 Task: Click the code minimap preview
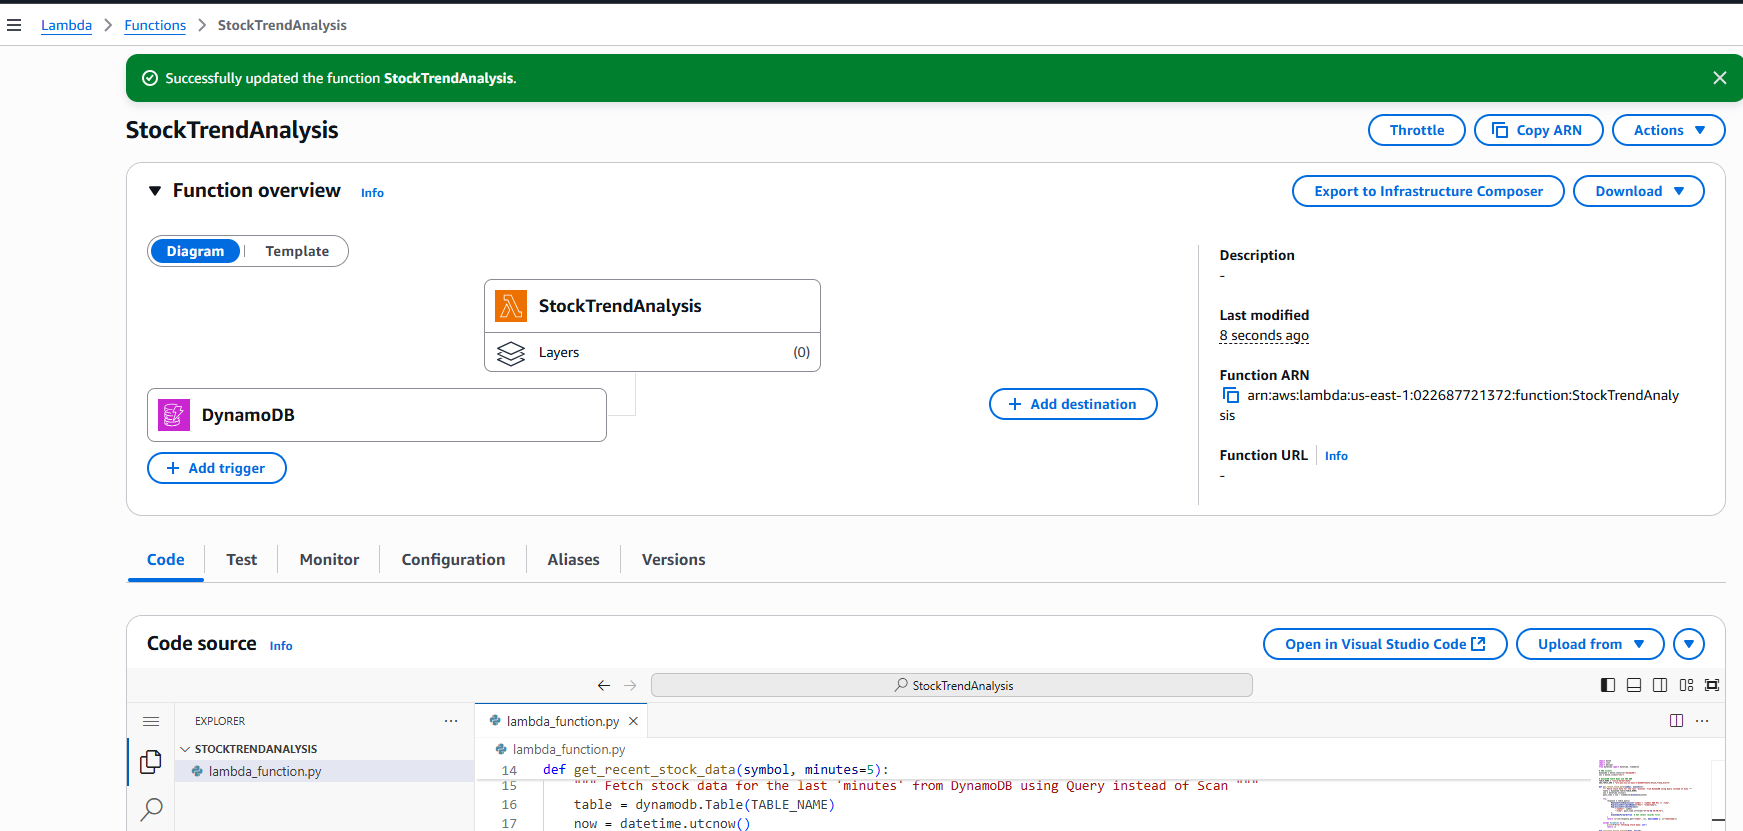tap(1647, 795)
